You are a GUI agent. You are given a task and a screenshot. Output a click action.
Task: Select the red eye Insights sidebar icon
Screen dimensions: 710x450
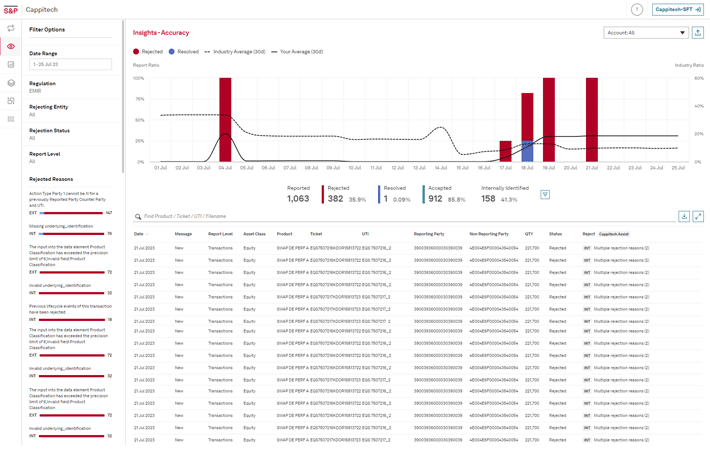[x=11, y=46]
